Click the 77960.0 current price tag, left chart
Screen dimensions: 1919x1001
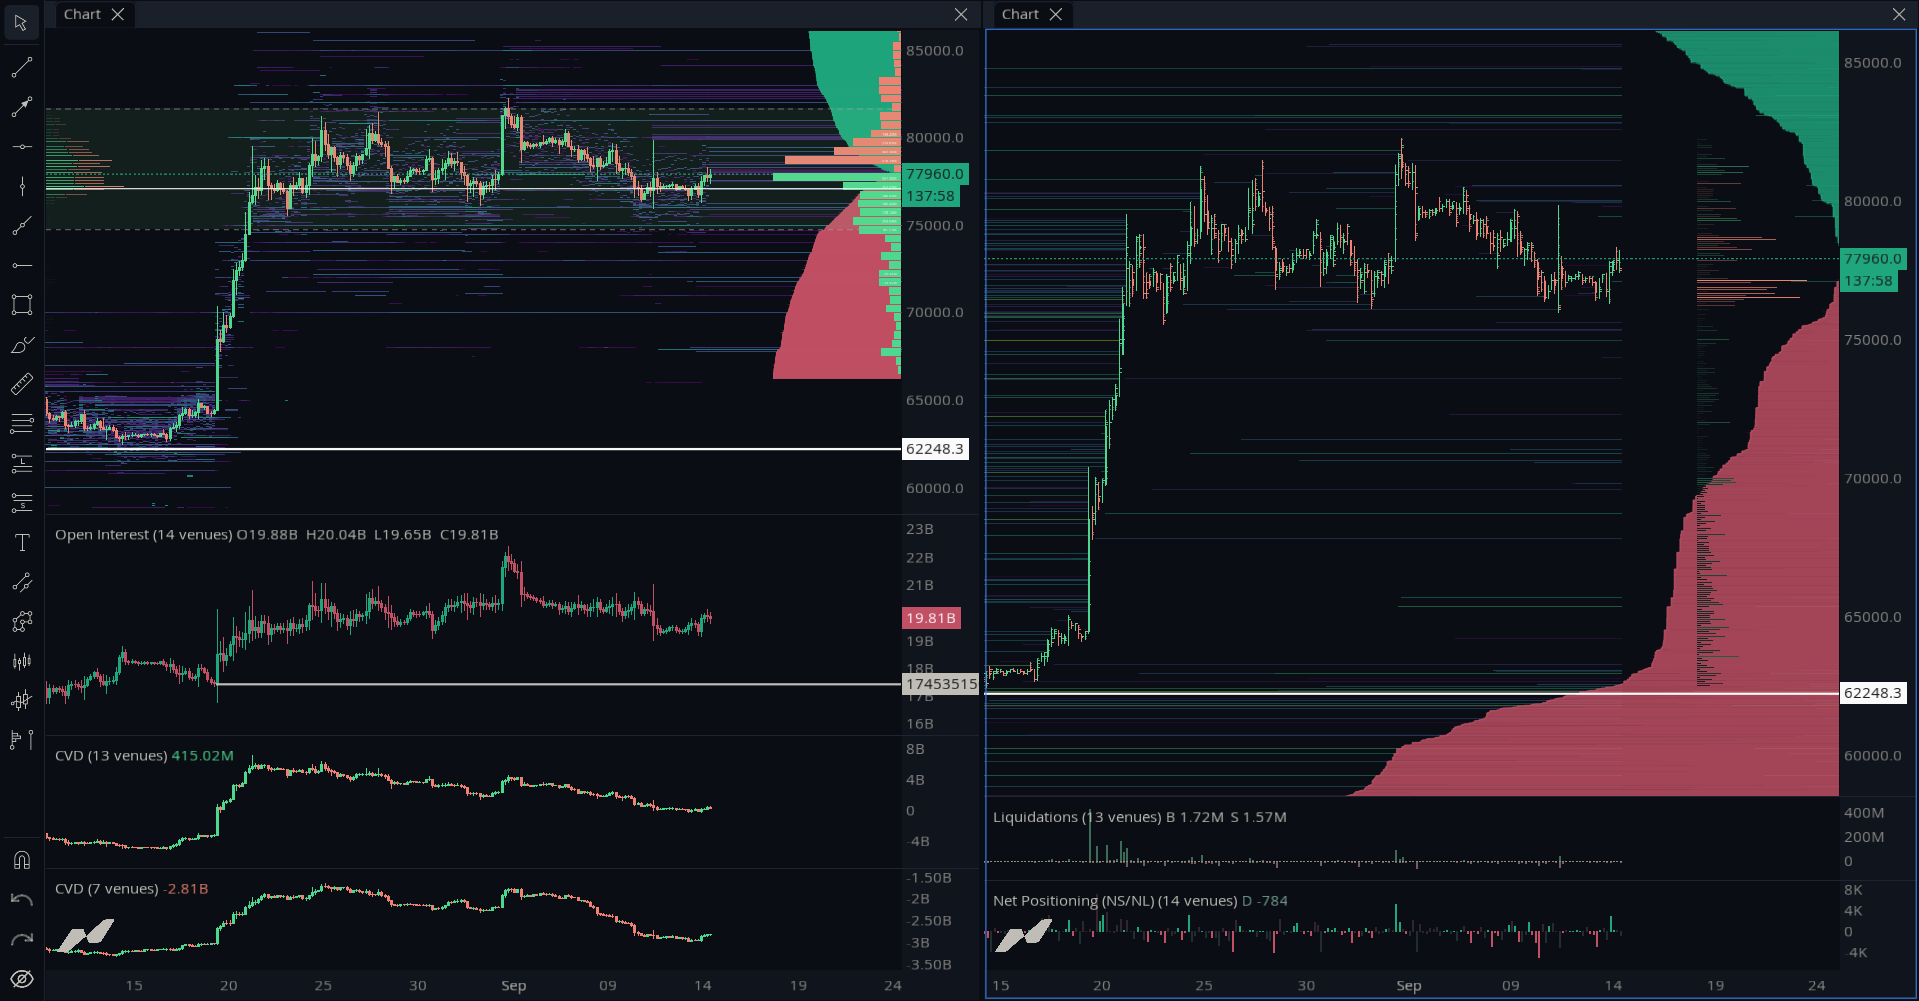(935, 174)
